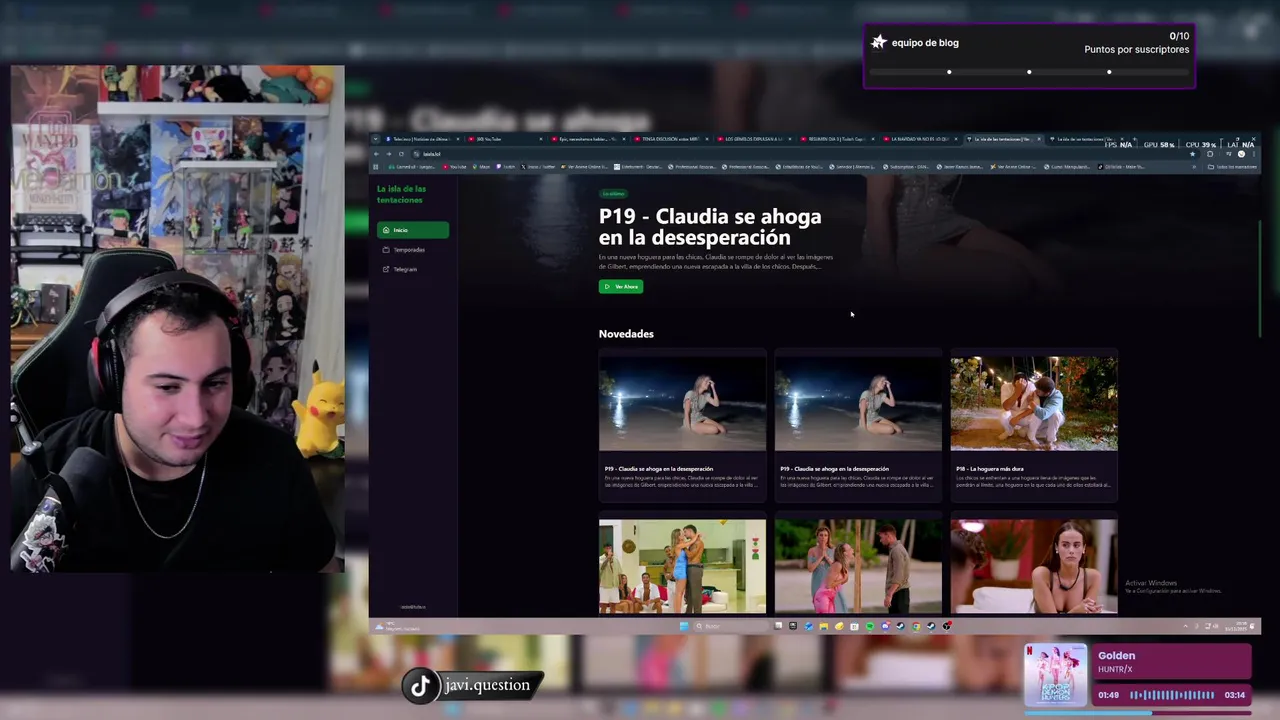Click the Novedades section heading
The width and height of the screenshot is (1280, 720).
pyautogui.click(x=626, y=334)
